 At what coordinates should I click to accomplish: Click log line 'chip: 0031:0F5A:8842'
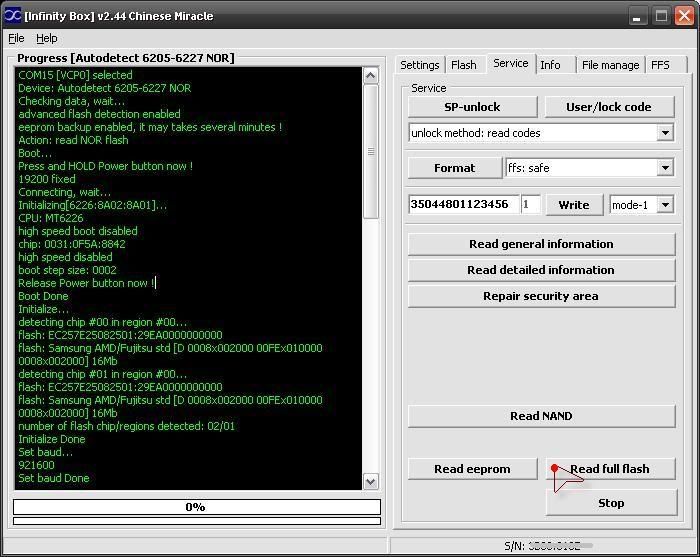pos(72,244)
